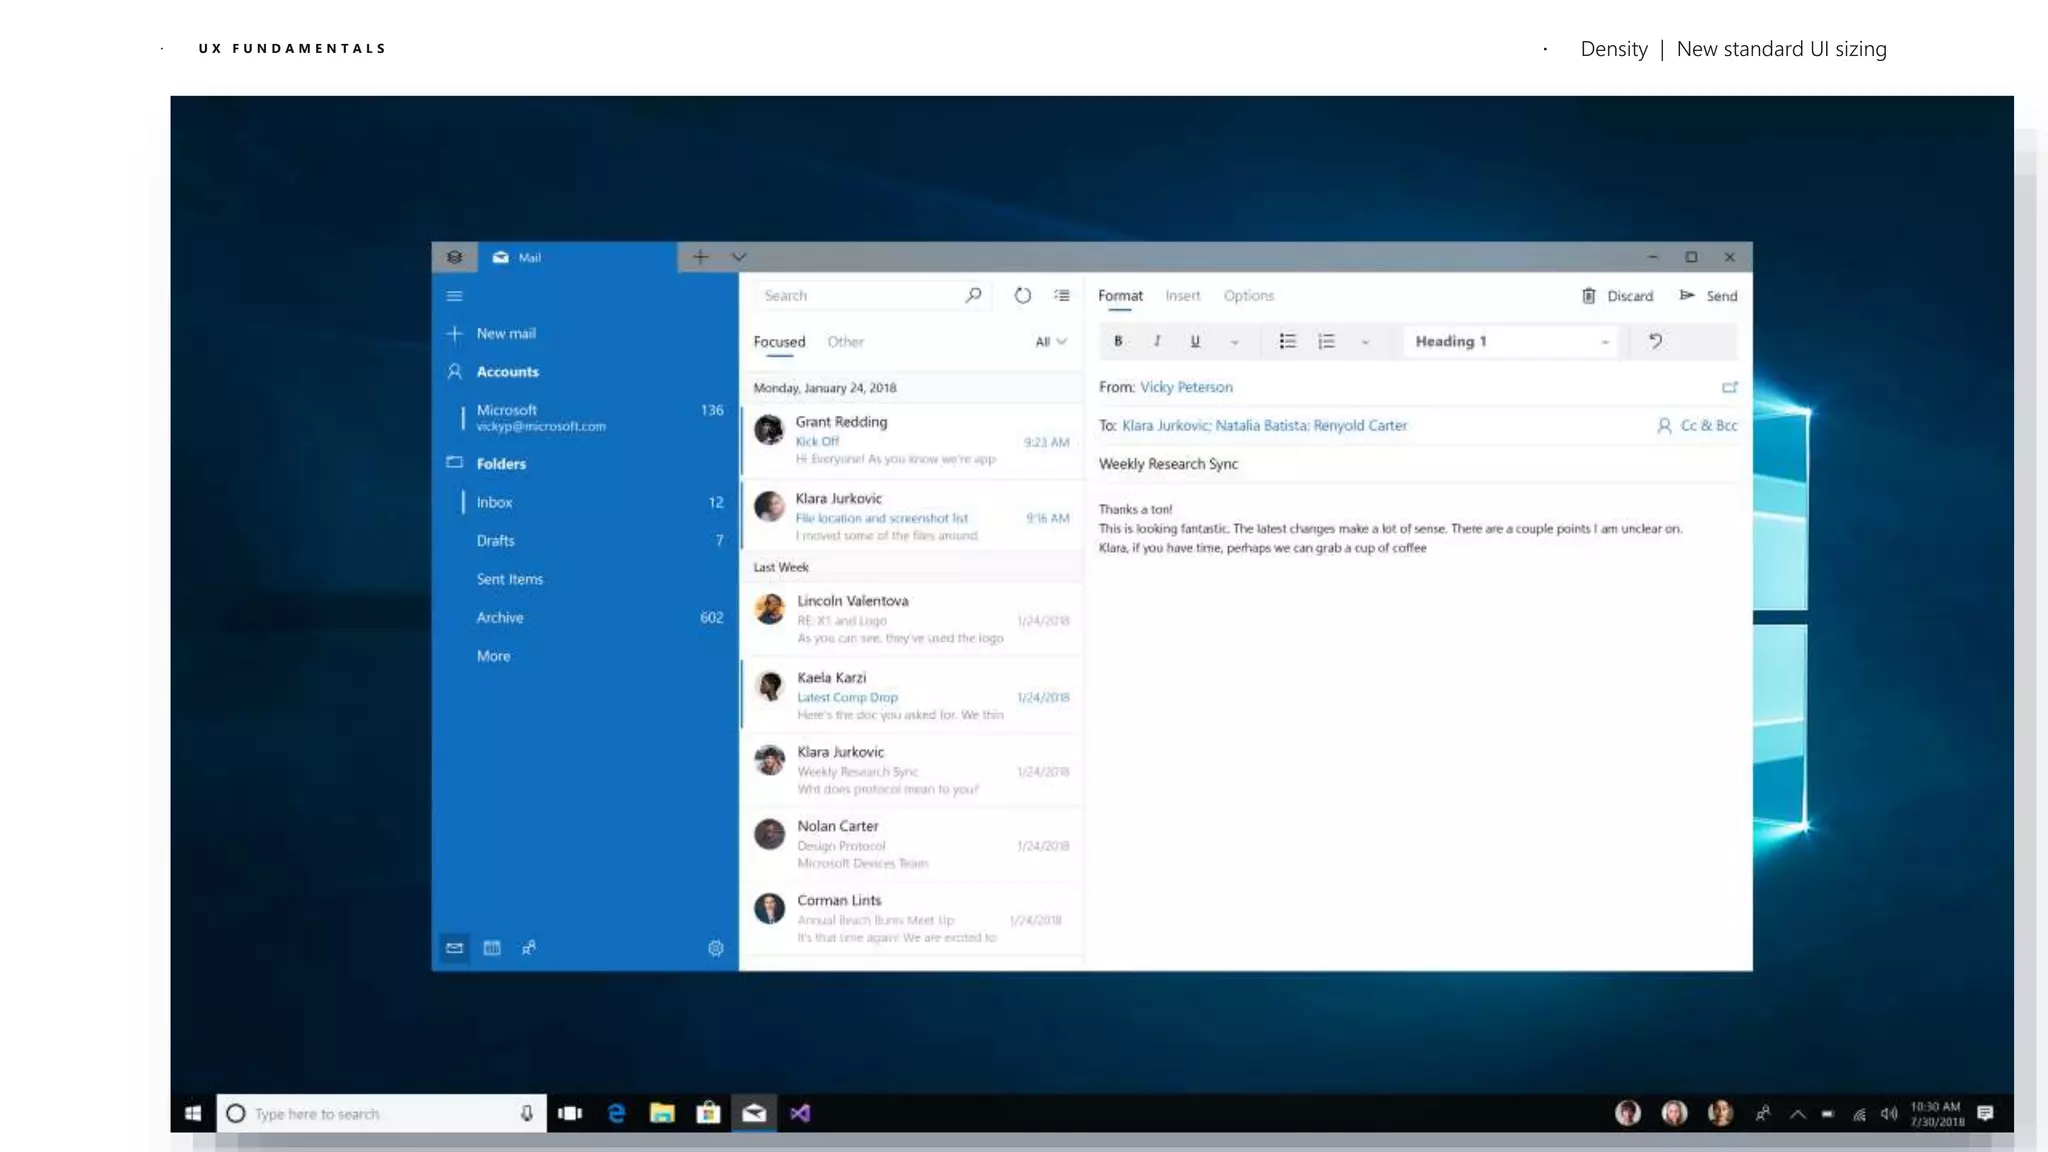Click the hamburger menu icon in sidebar
2048x1152 pixels.
point(454,296)
